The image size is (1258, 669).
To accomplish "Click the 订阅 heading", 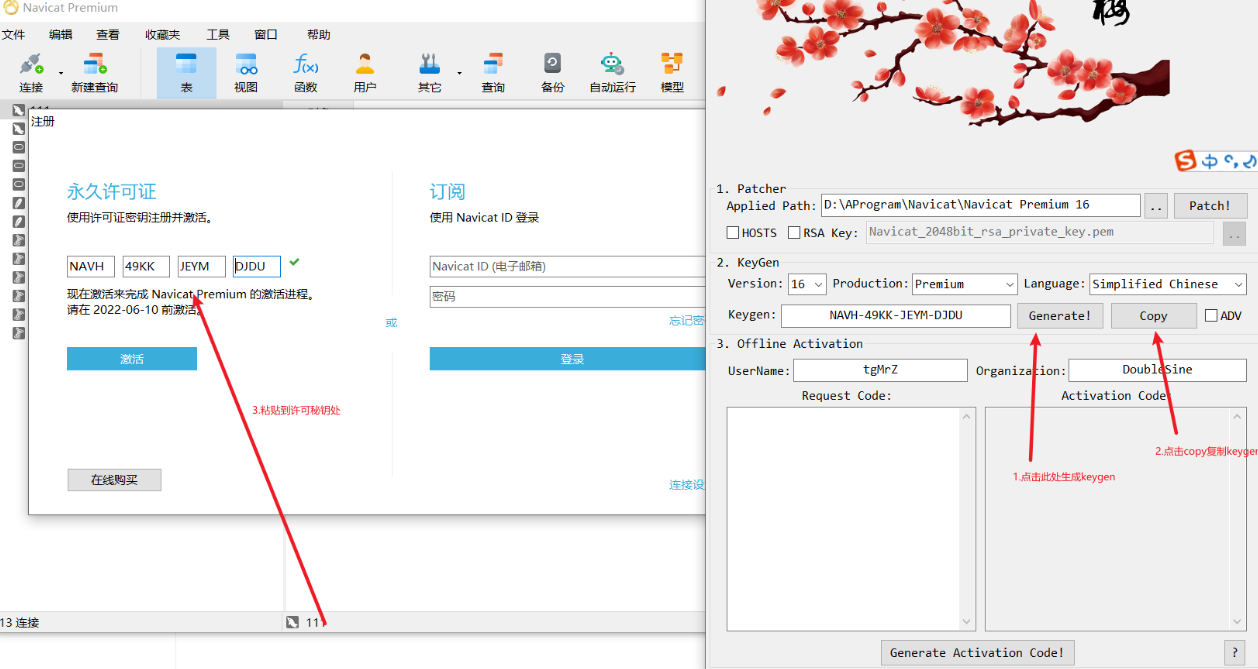I will click(x=448, y=192).
